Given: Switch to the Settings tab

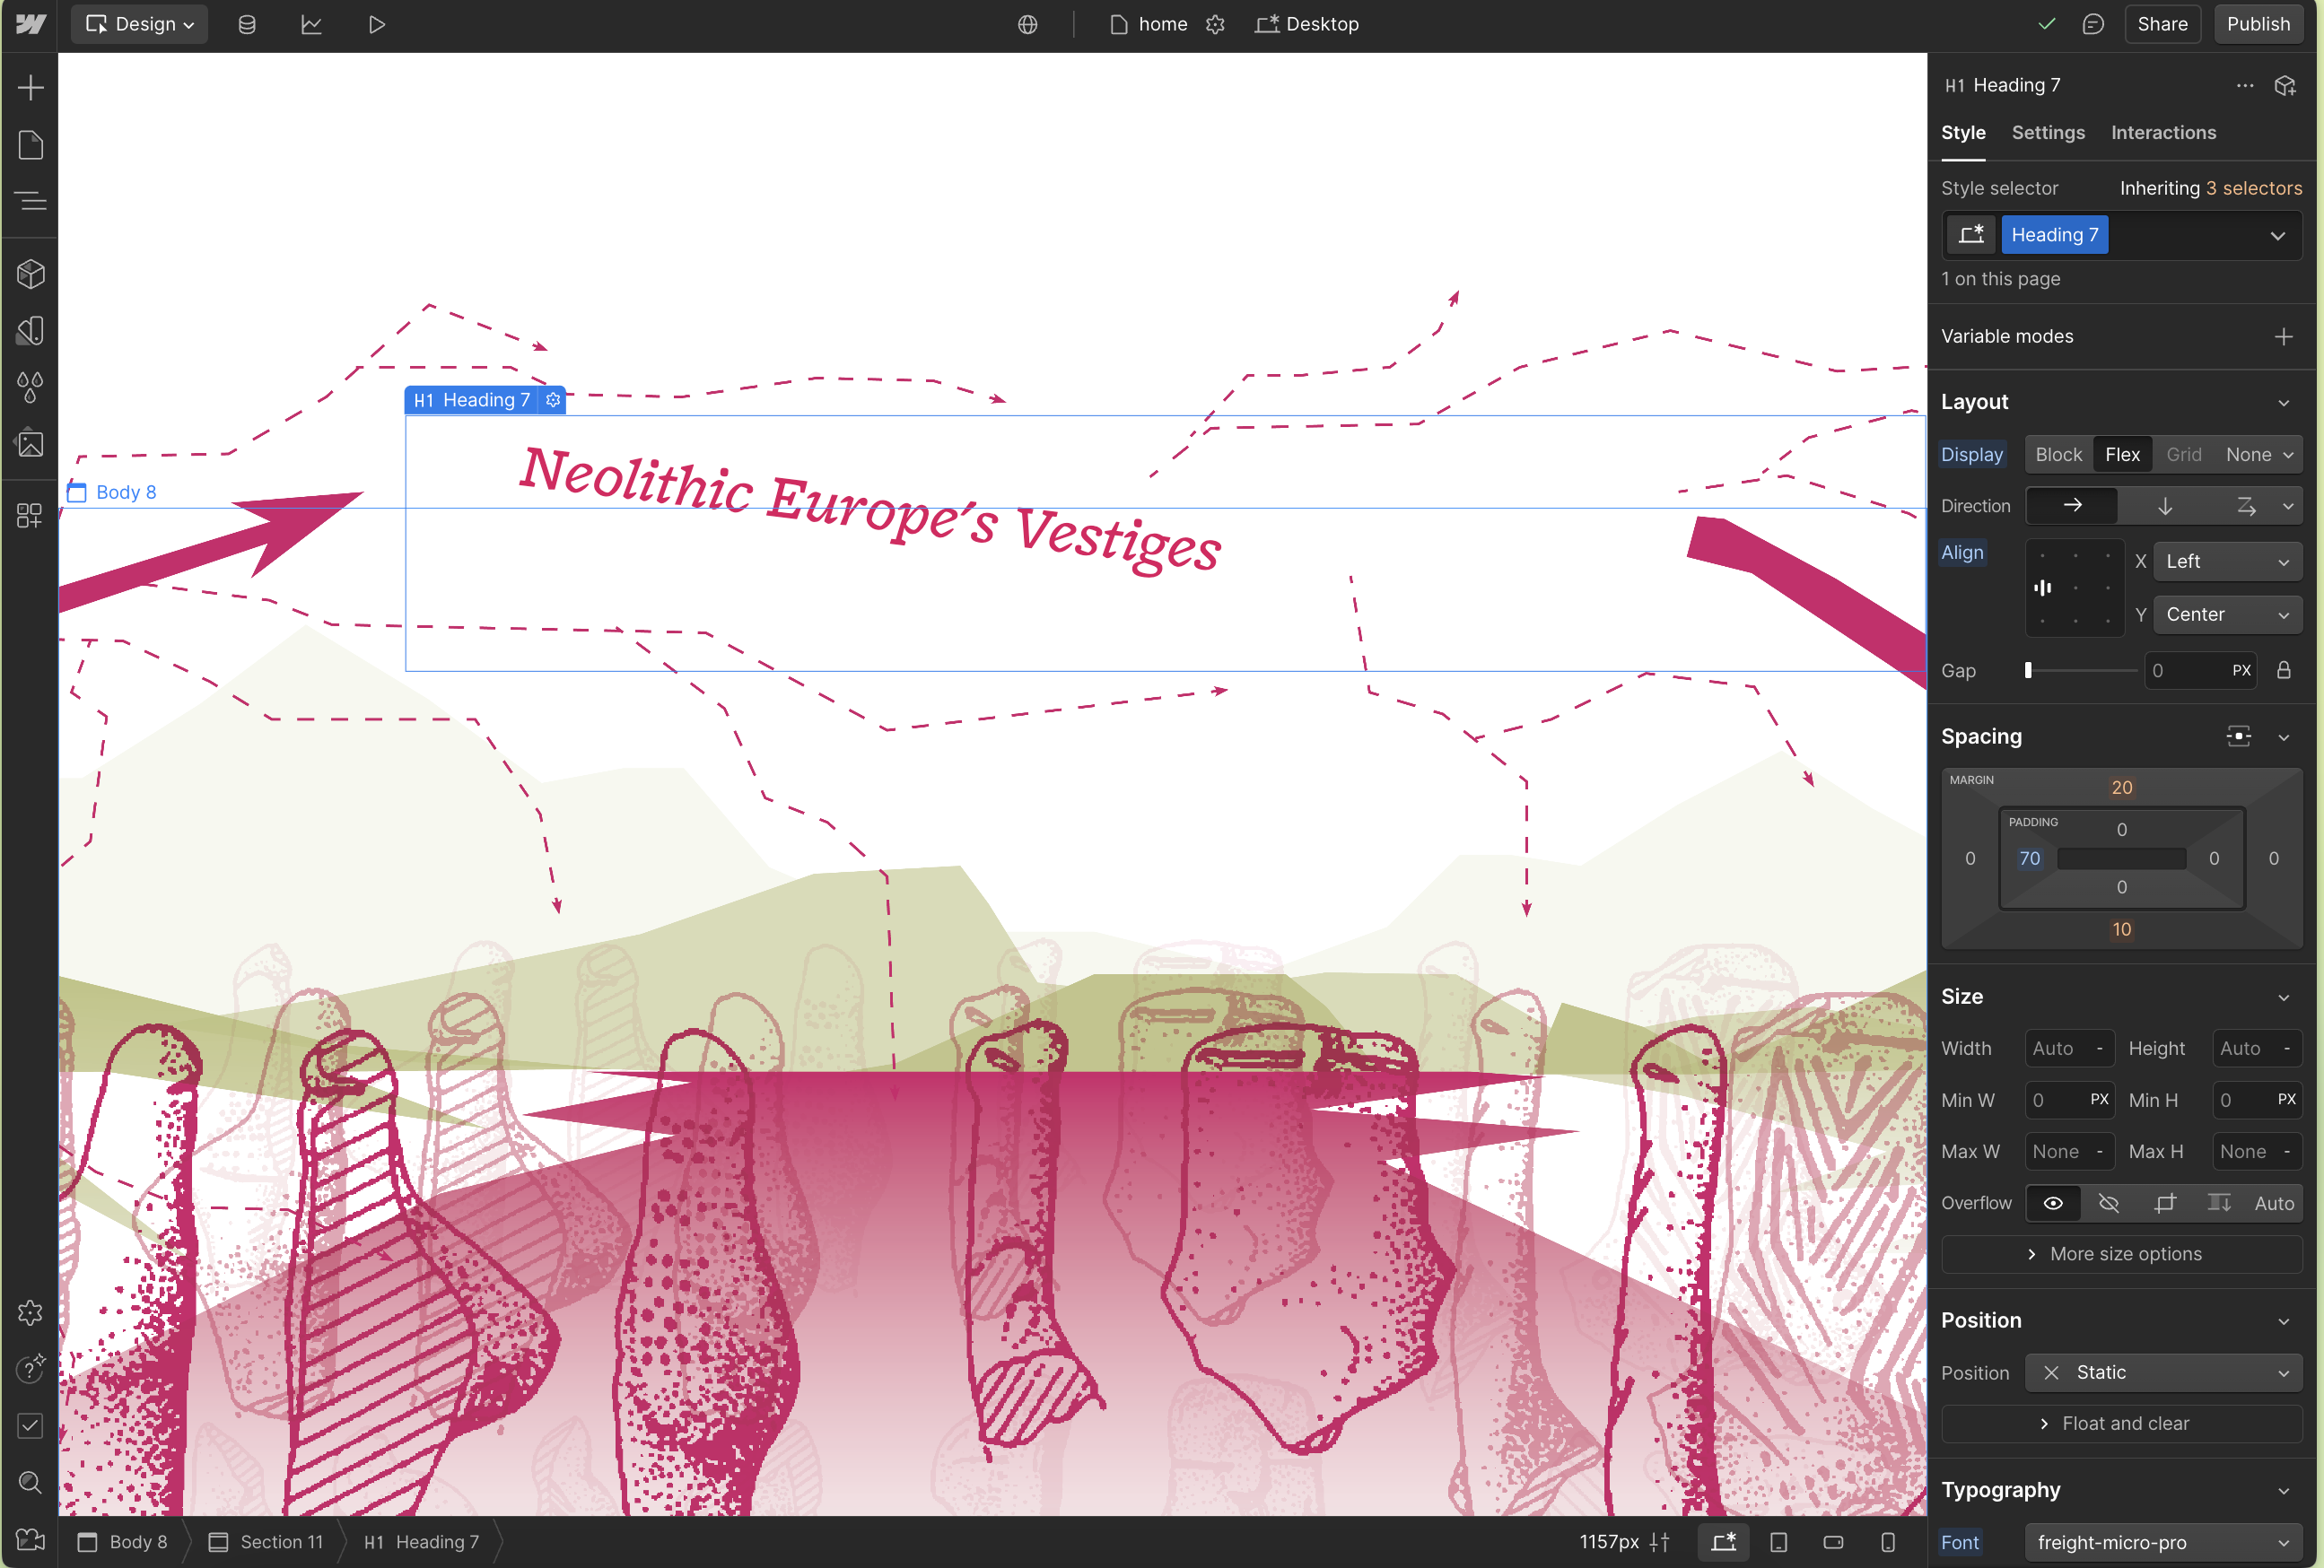Looking at the screenshot, I should [2048, 133].
